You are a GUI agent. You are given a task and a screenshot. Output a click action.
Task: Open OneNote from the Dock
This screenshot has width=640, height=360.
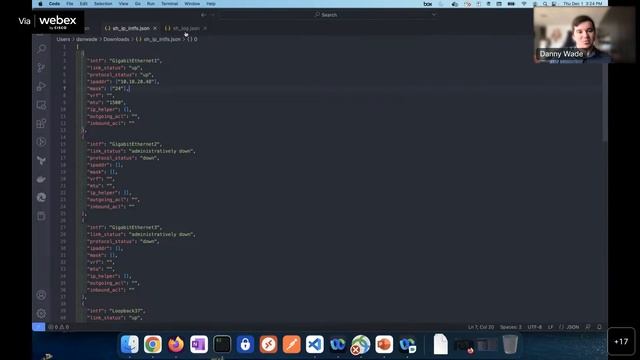pyautogui.click(x=199, y=344)
